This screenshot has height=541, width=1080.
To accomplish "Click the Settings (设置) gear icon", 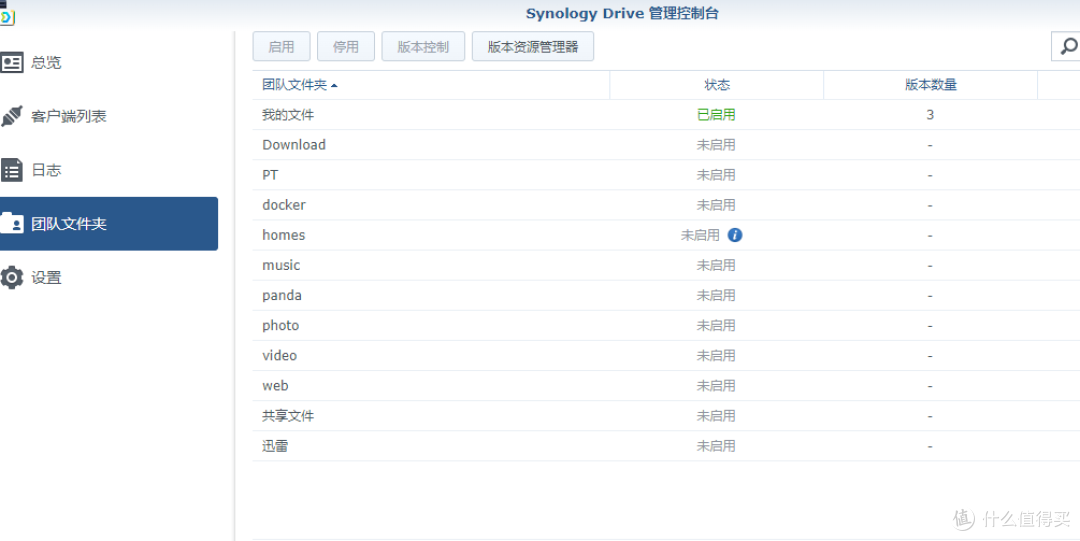I will point(12,277).
